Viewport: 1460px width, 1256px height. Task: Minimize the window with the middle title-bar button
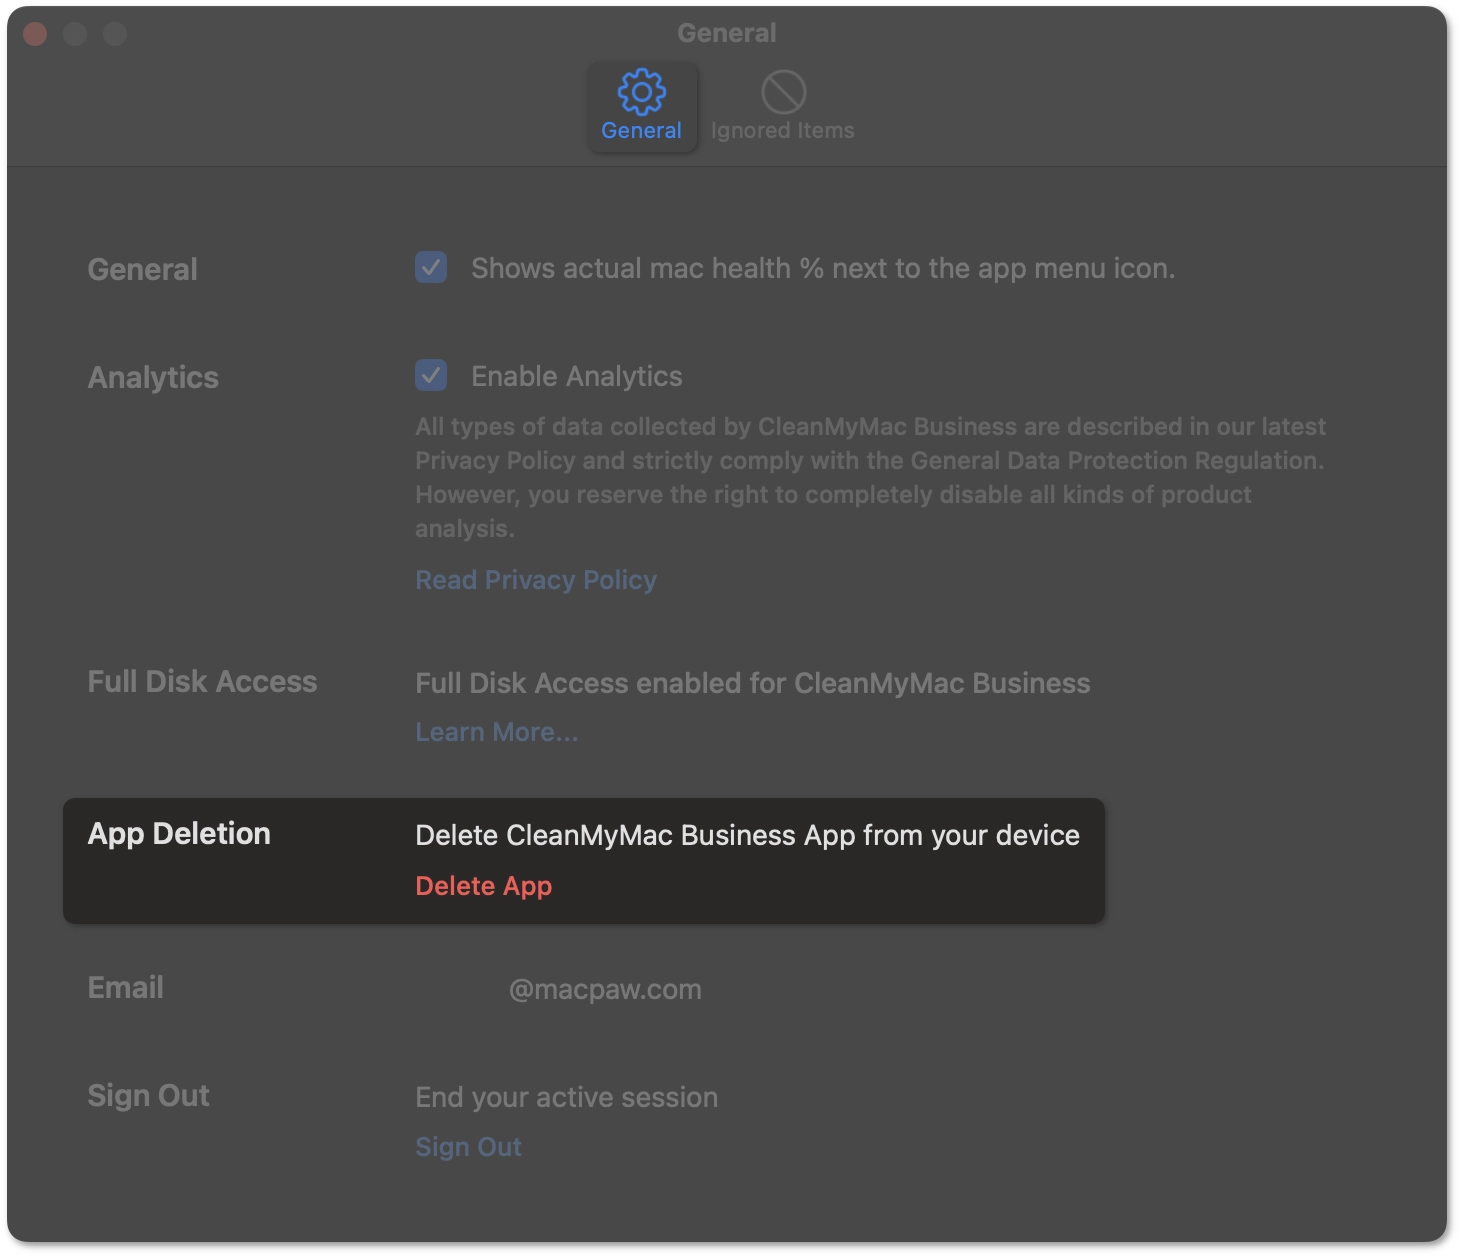[x=75, y=34]
